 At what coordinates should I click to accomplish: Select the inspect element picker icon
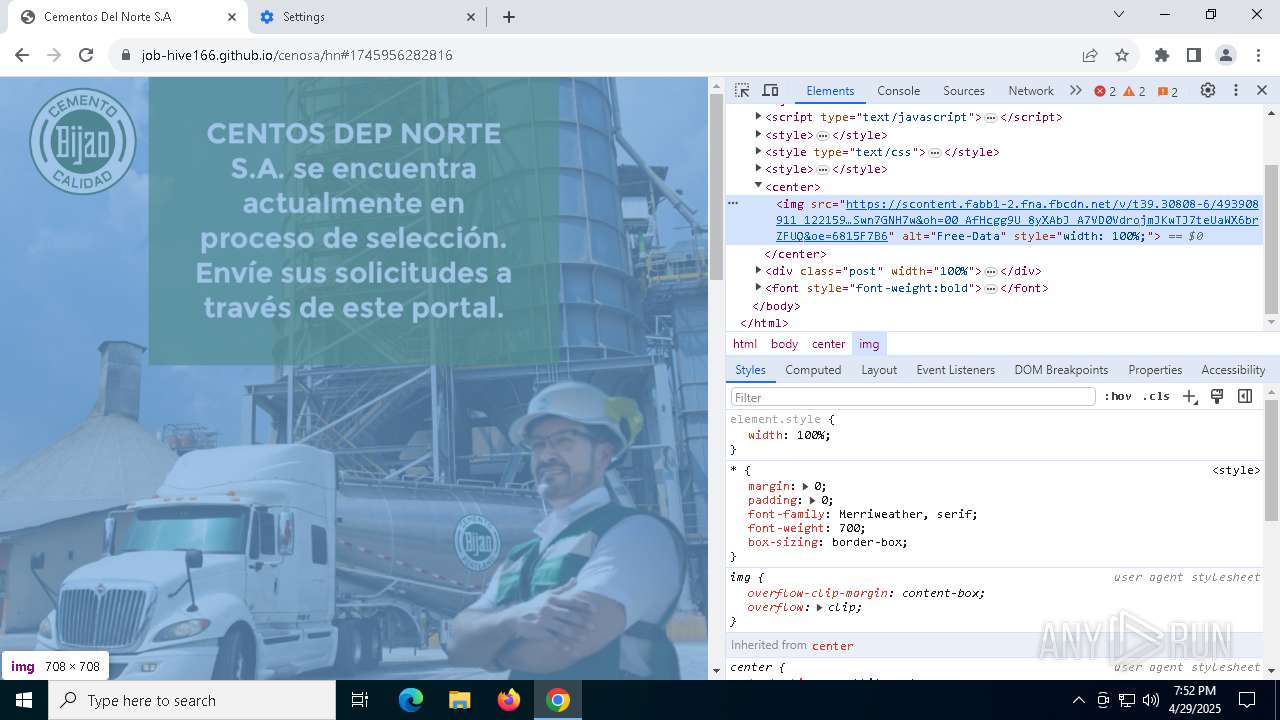742,90
